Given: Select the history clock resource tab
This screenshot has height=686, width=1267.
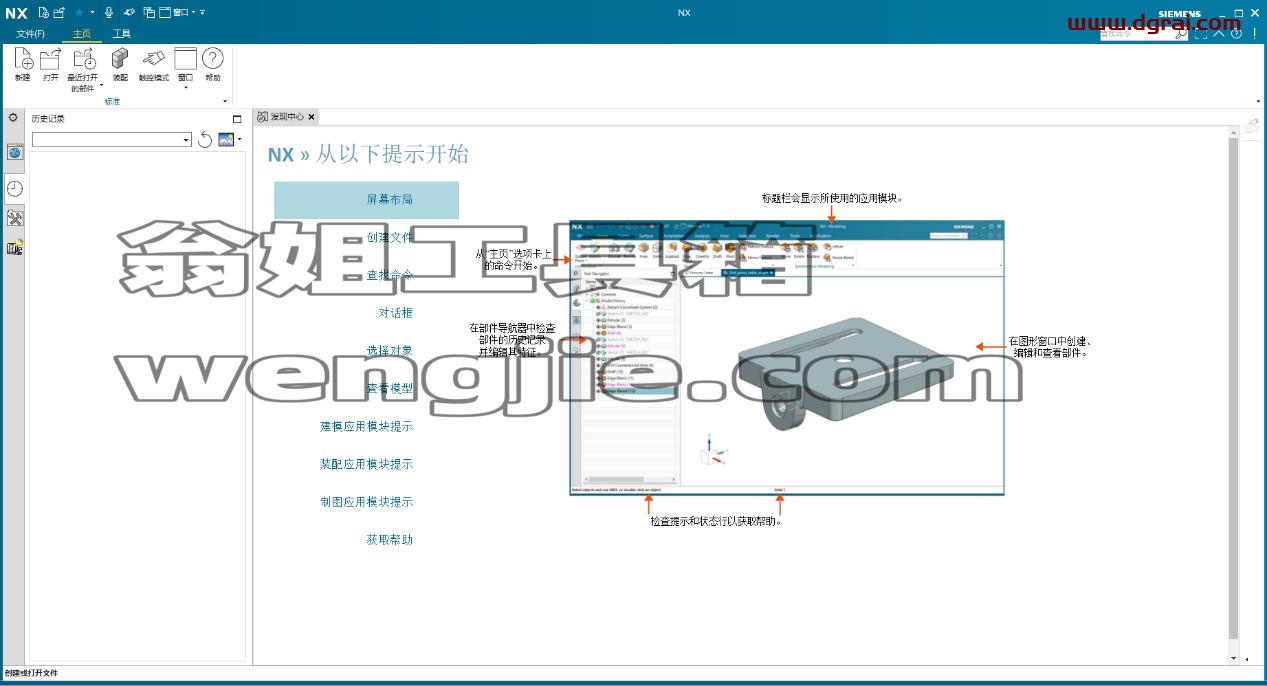Looking at the screenshot, I should [x=15, y=188].
